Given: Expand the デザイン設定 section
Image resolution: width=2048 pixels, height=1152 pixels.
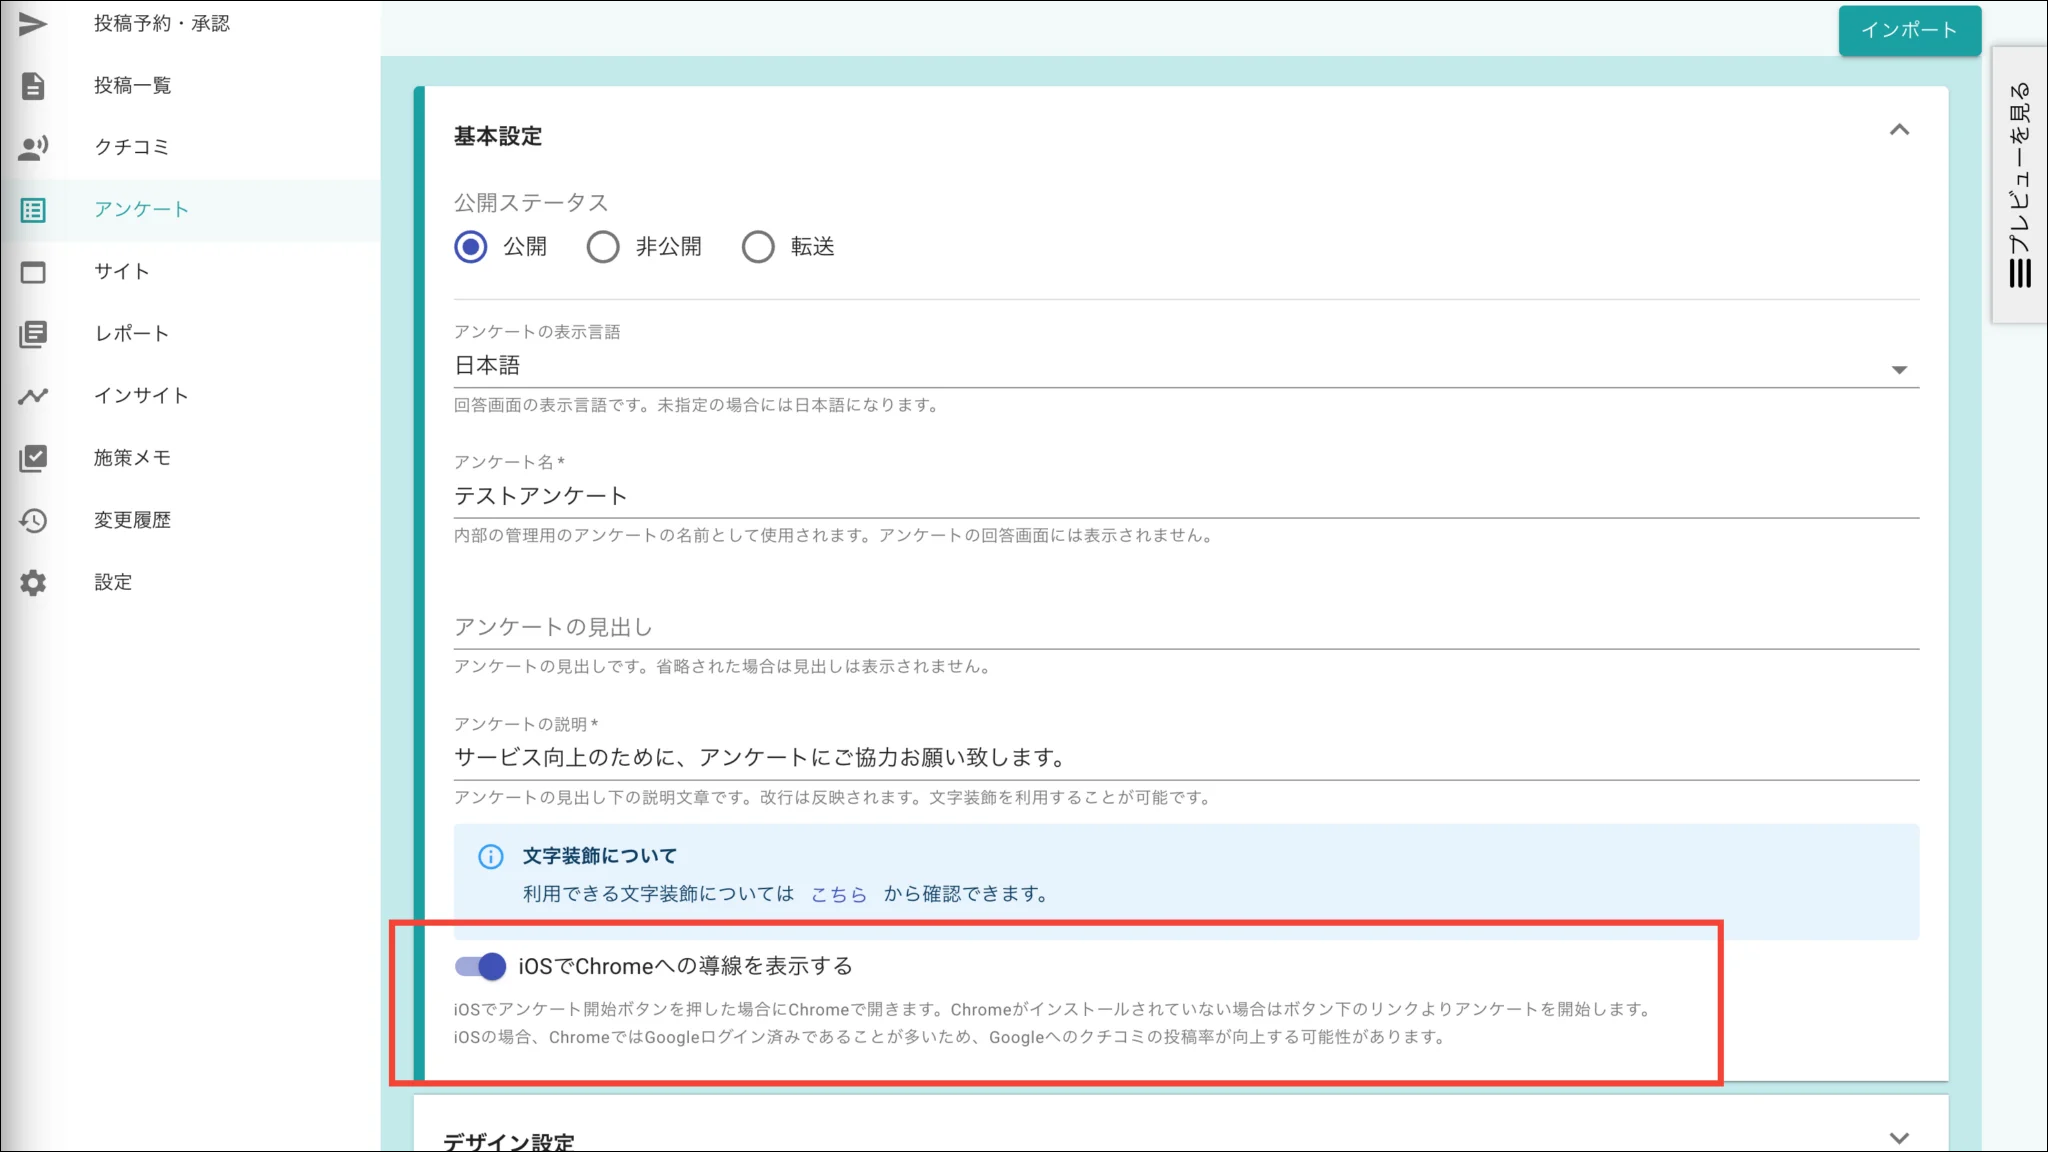Looking at the screenshot, I should coord(1899,1138).
